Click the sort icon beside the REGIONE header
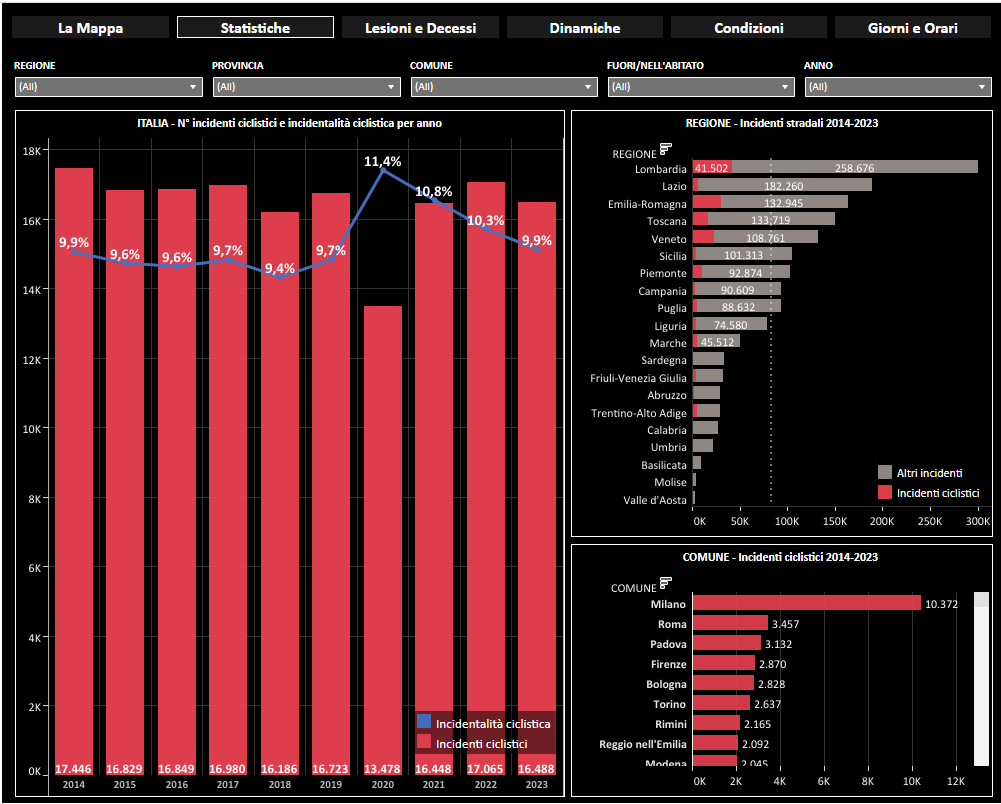 (666, 150)
